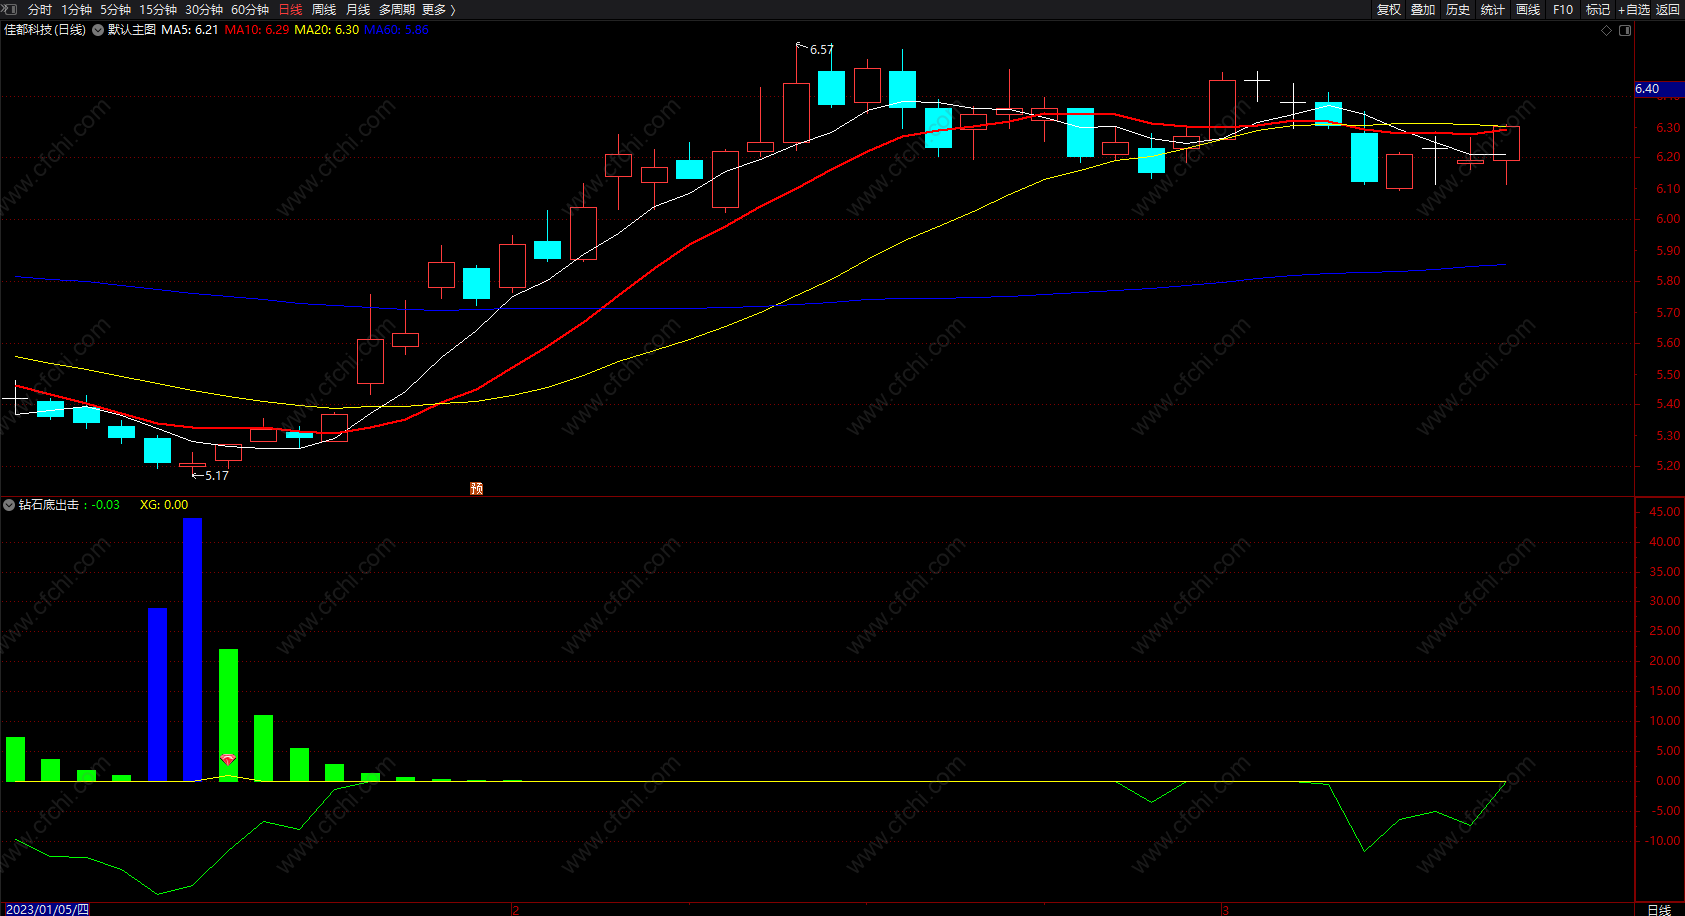This screenshot has width=1685, height=916.
Task: Click the 6.40 price tag on axis
Action: [x=1659, y=89]
